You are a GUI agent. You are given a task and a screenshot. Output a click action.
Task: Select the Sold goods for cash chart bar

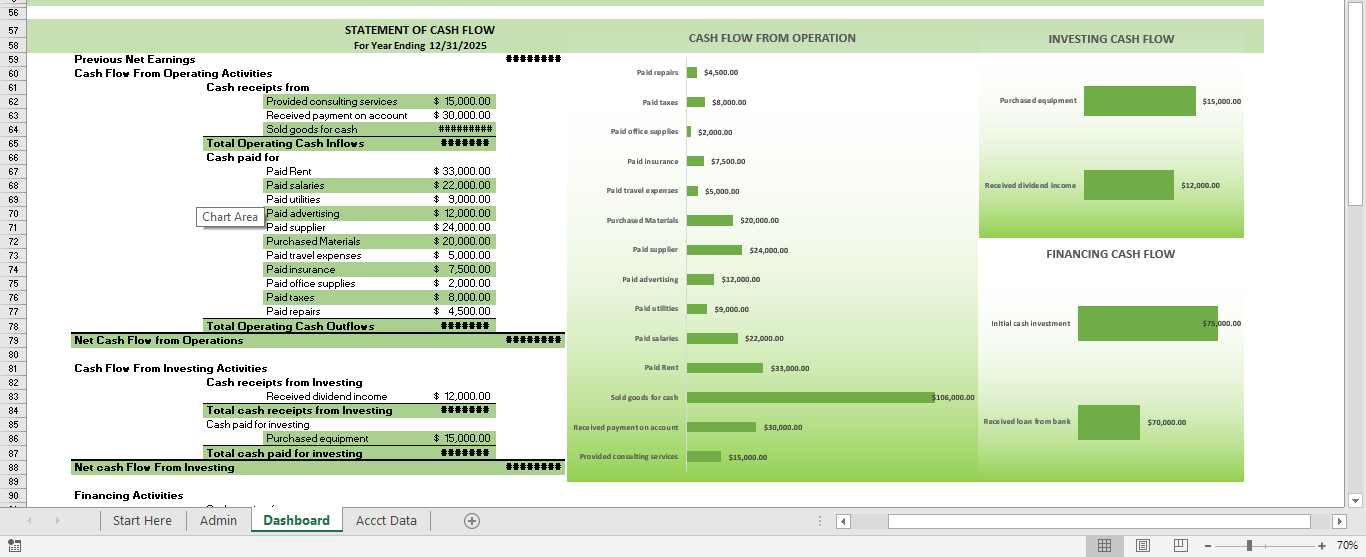pos(809,397)
